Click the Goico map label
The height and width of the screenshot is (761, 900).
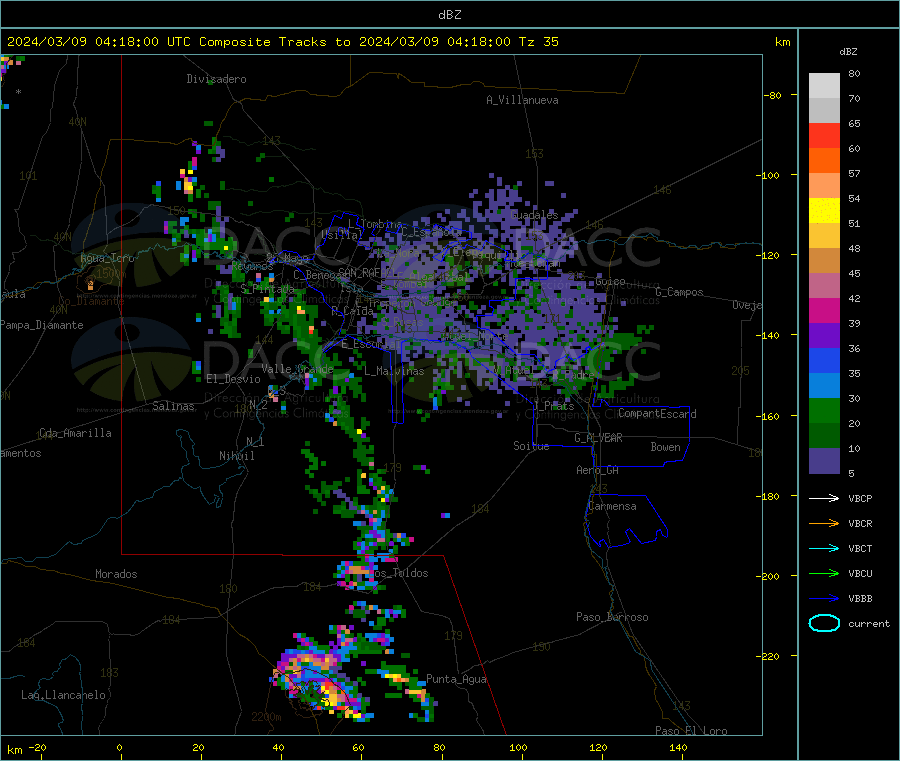[610, 282]
